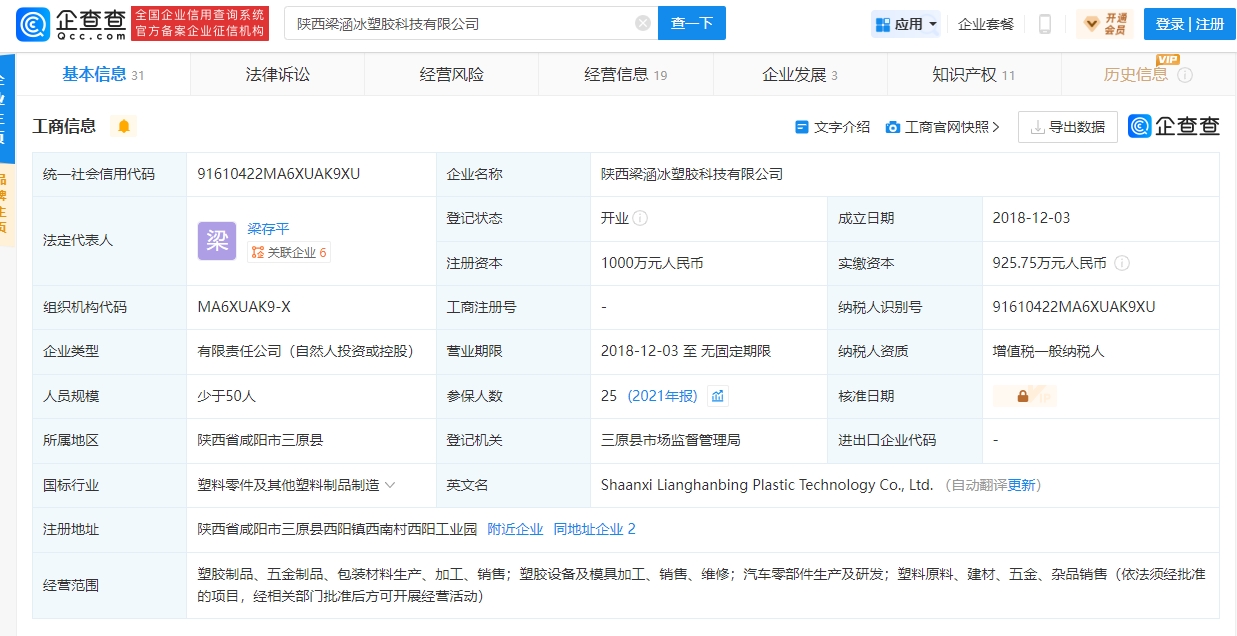Open the 附近企业 link

point(515,529)
